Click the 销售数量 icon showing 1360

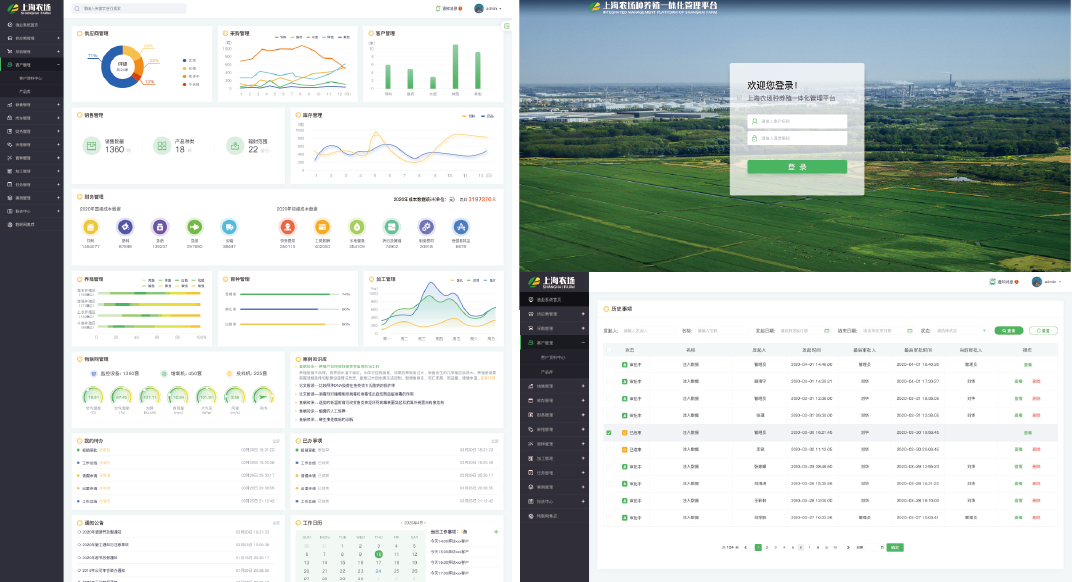(x=91, y=146)
